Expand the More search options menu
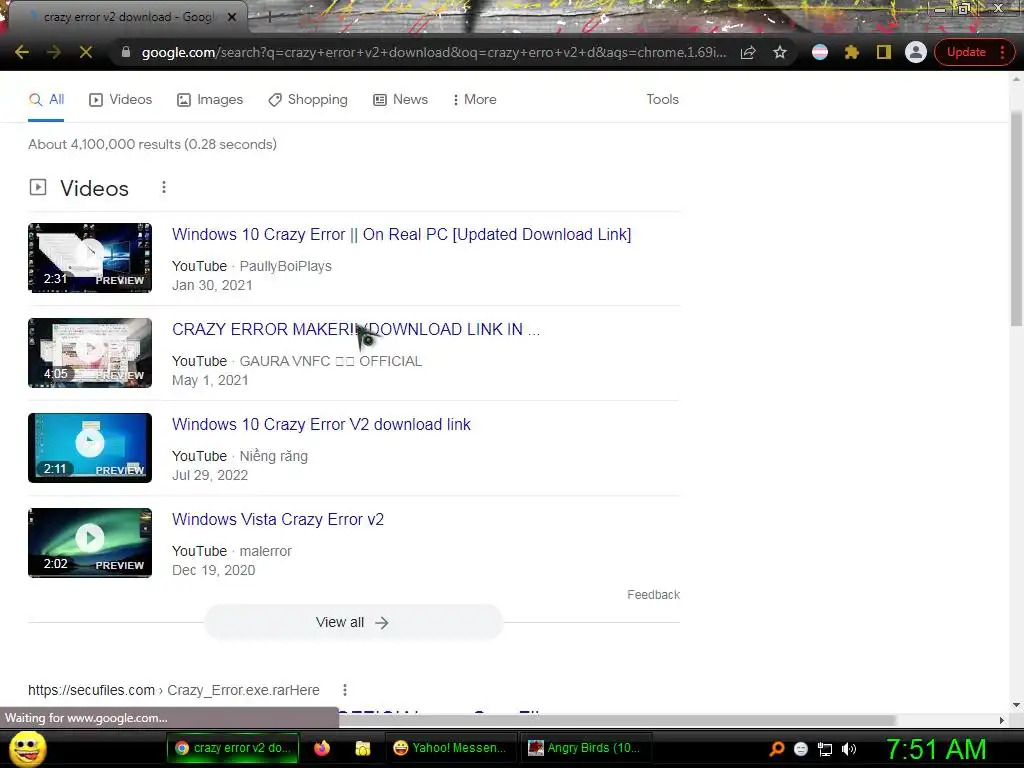The image size is (1024, 768). tap(475, 99)
